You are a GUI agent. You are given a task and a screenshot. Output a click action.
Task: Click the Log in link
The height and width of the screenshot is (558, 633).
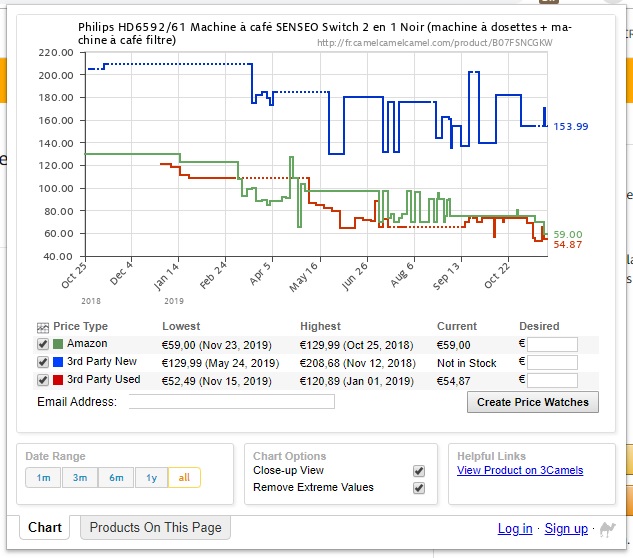click(x=515, y=529)
